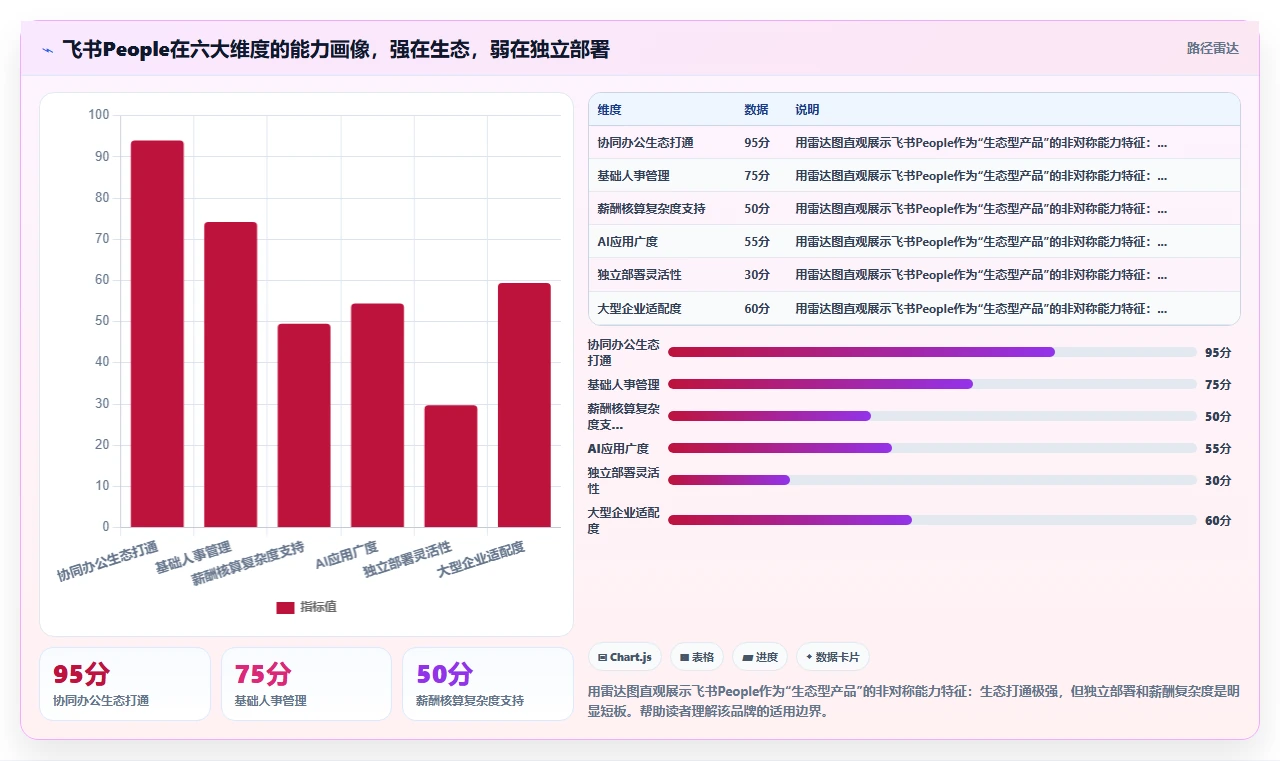
Task: Open the 50分 薪酬核算复杂度支持 data card
Action: [x=488, y=684]
